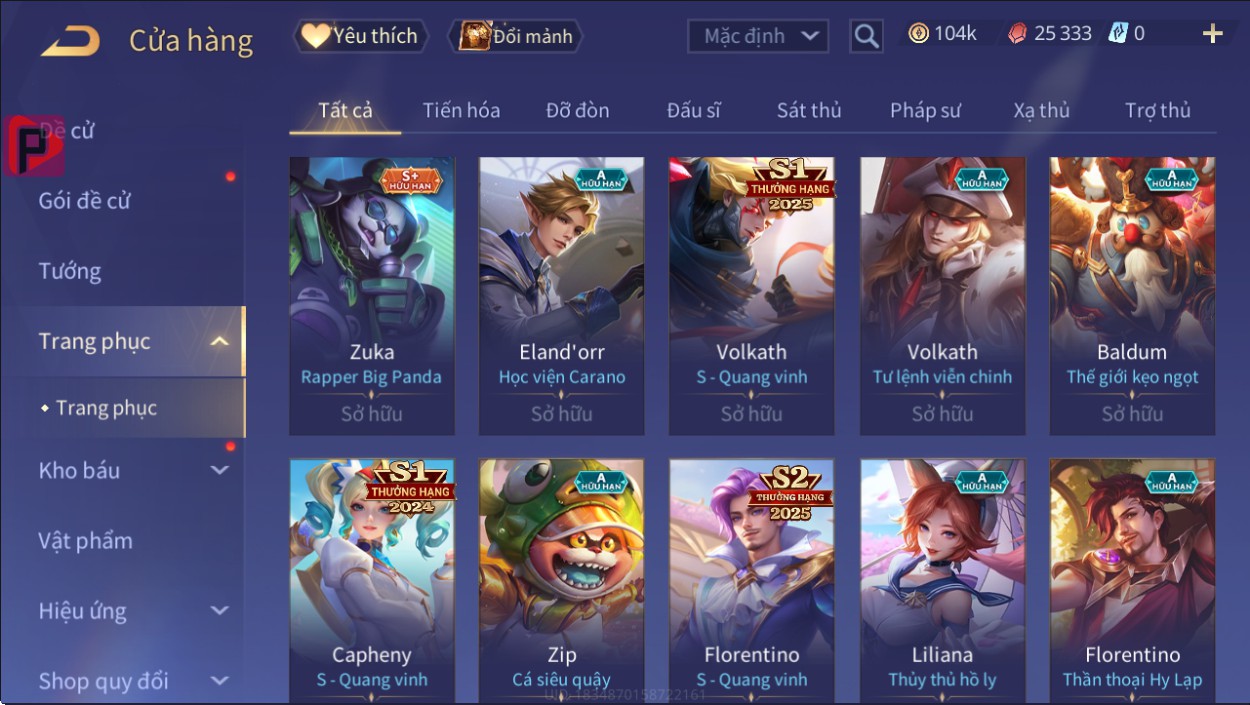
Task: Click the gold coin icon showing 104k
Action: [918, 33]
